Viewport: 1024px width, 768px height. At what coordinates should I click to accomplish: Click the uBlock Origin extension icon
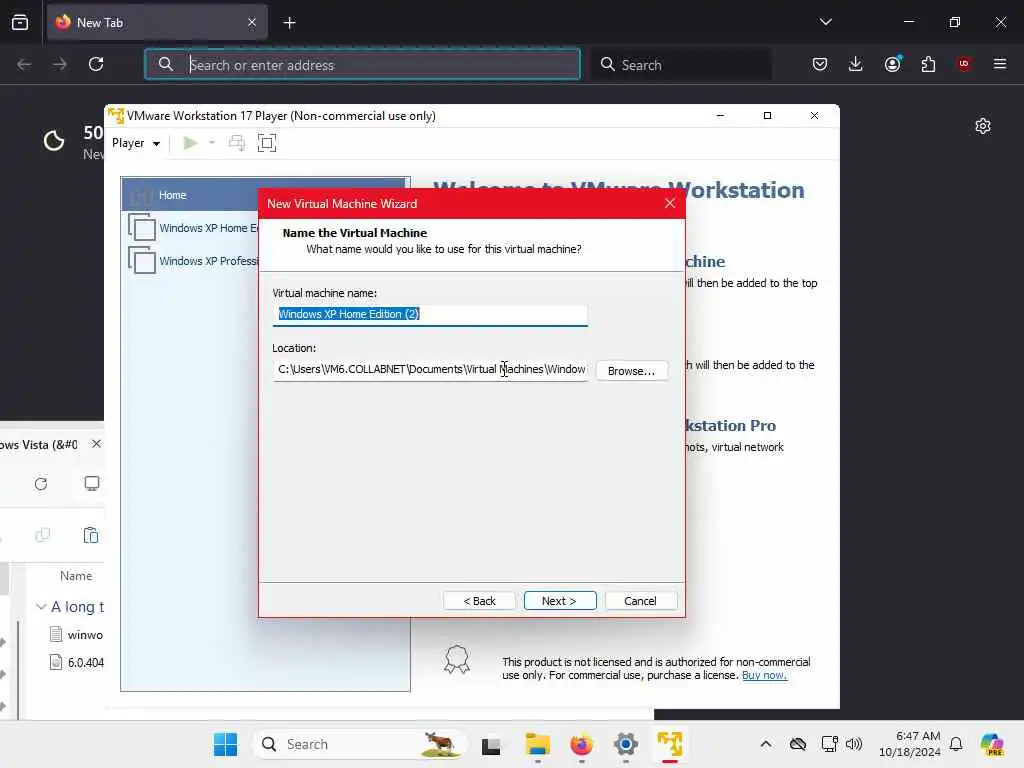coord(964,64)
